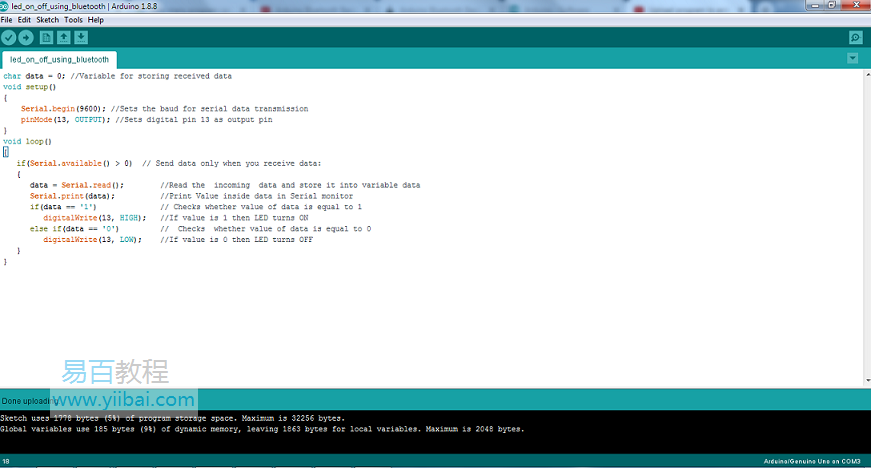The width and height of the screenshot is (871, 468).
Task: Click the line number 18 in status bar
Action: coord(6,461)
